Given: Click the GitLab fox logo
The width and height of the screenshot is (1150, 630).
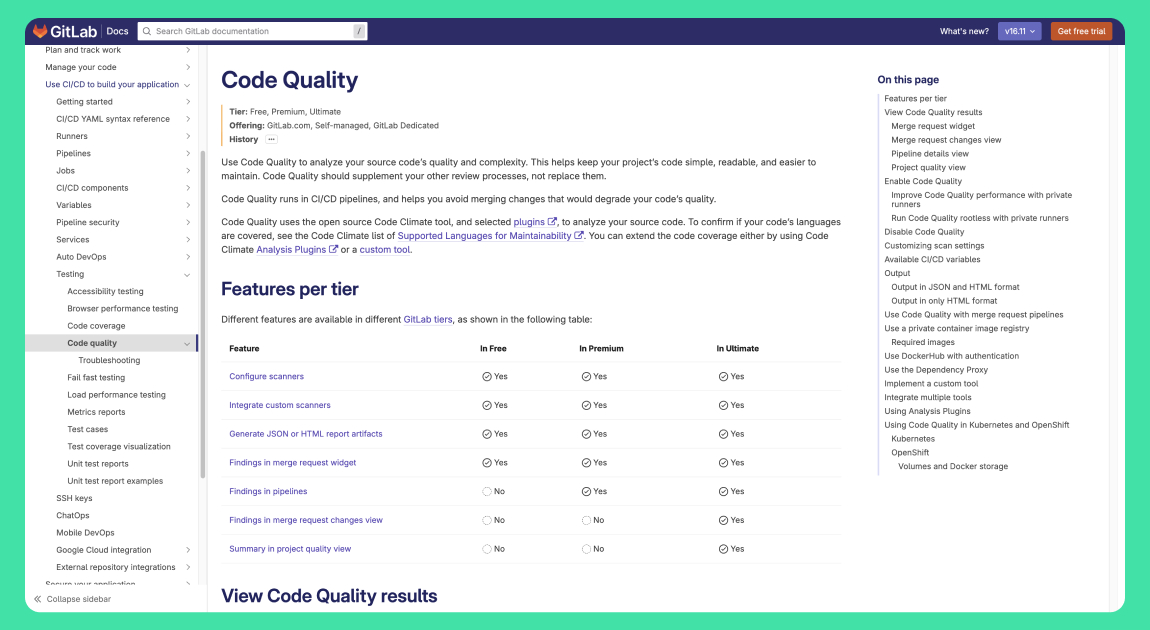Looking at the screenshot, I should (x=40, y=31).
